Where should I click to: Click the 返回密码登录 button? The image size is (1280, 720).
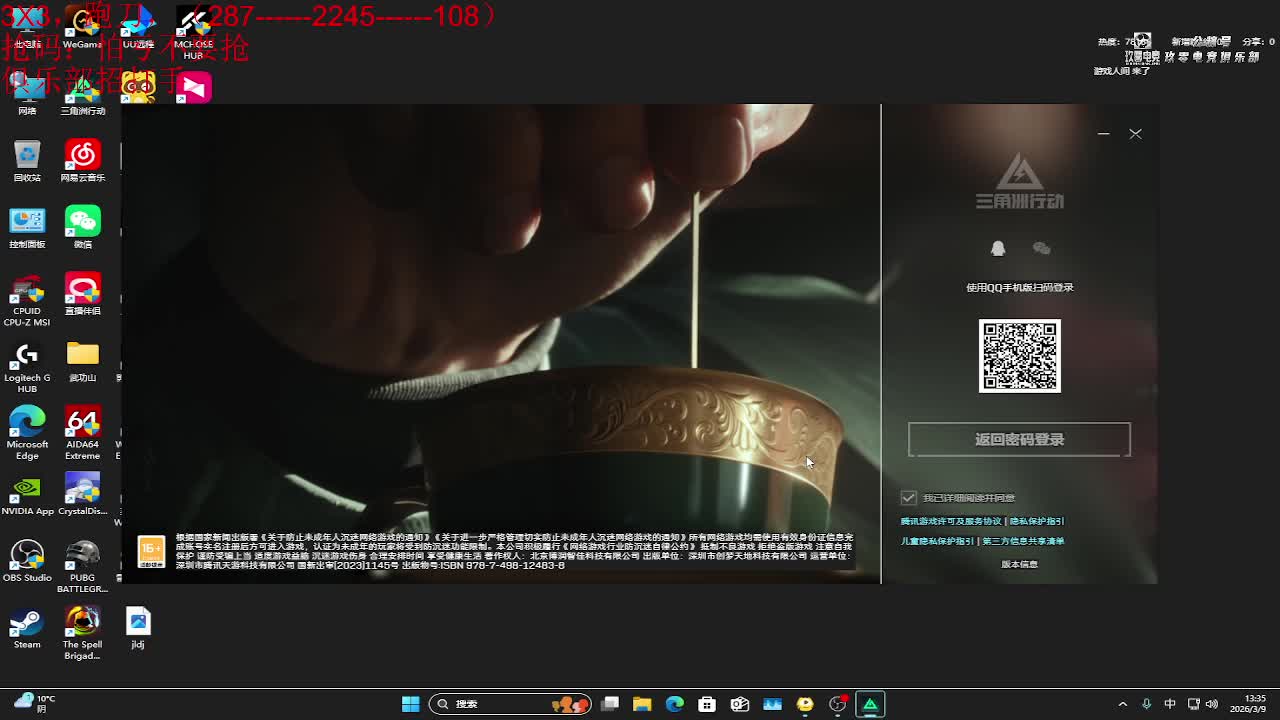[x=1019, y=440]
